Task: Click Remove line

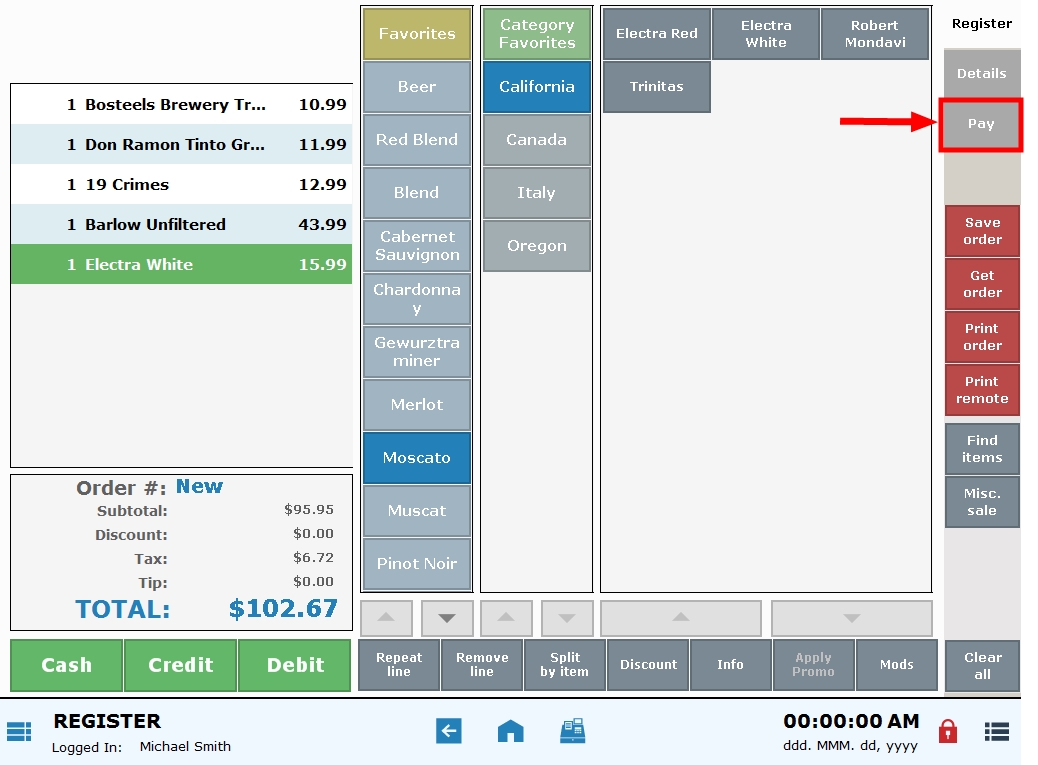Action: (482, 664)
